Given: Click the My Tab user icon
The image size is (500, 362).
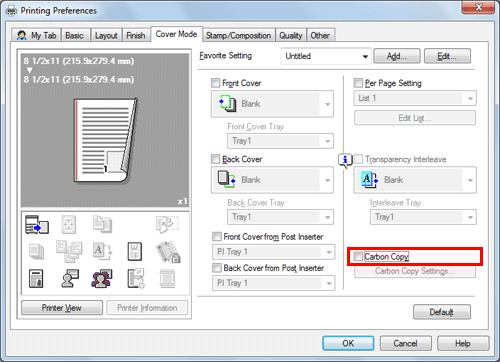Looking at the screenshot, I should tap(22, 35).
